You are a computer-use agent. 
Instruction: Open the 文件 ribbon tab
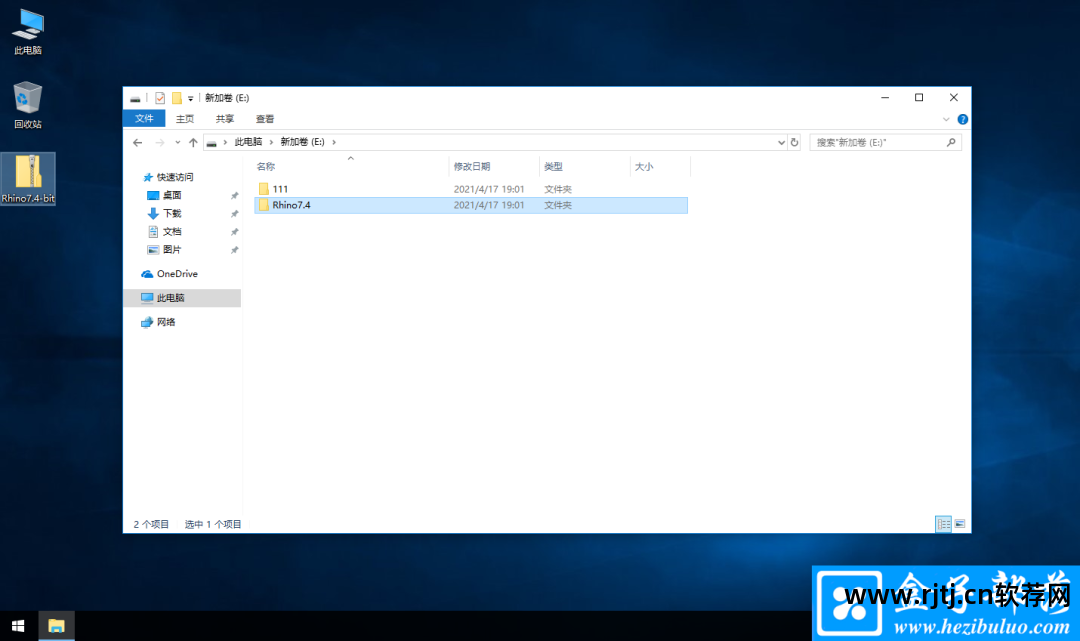[x=144, y=118]
